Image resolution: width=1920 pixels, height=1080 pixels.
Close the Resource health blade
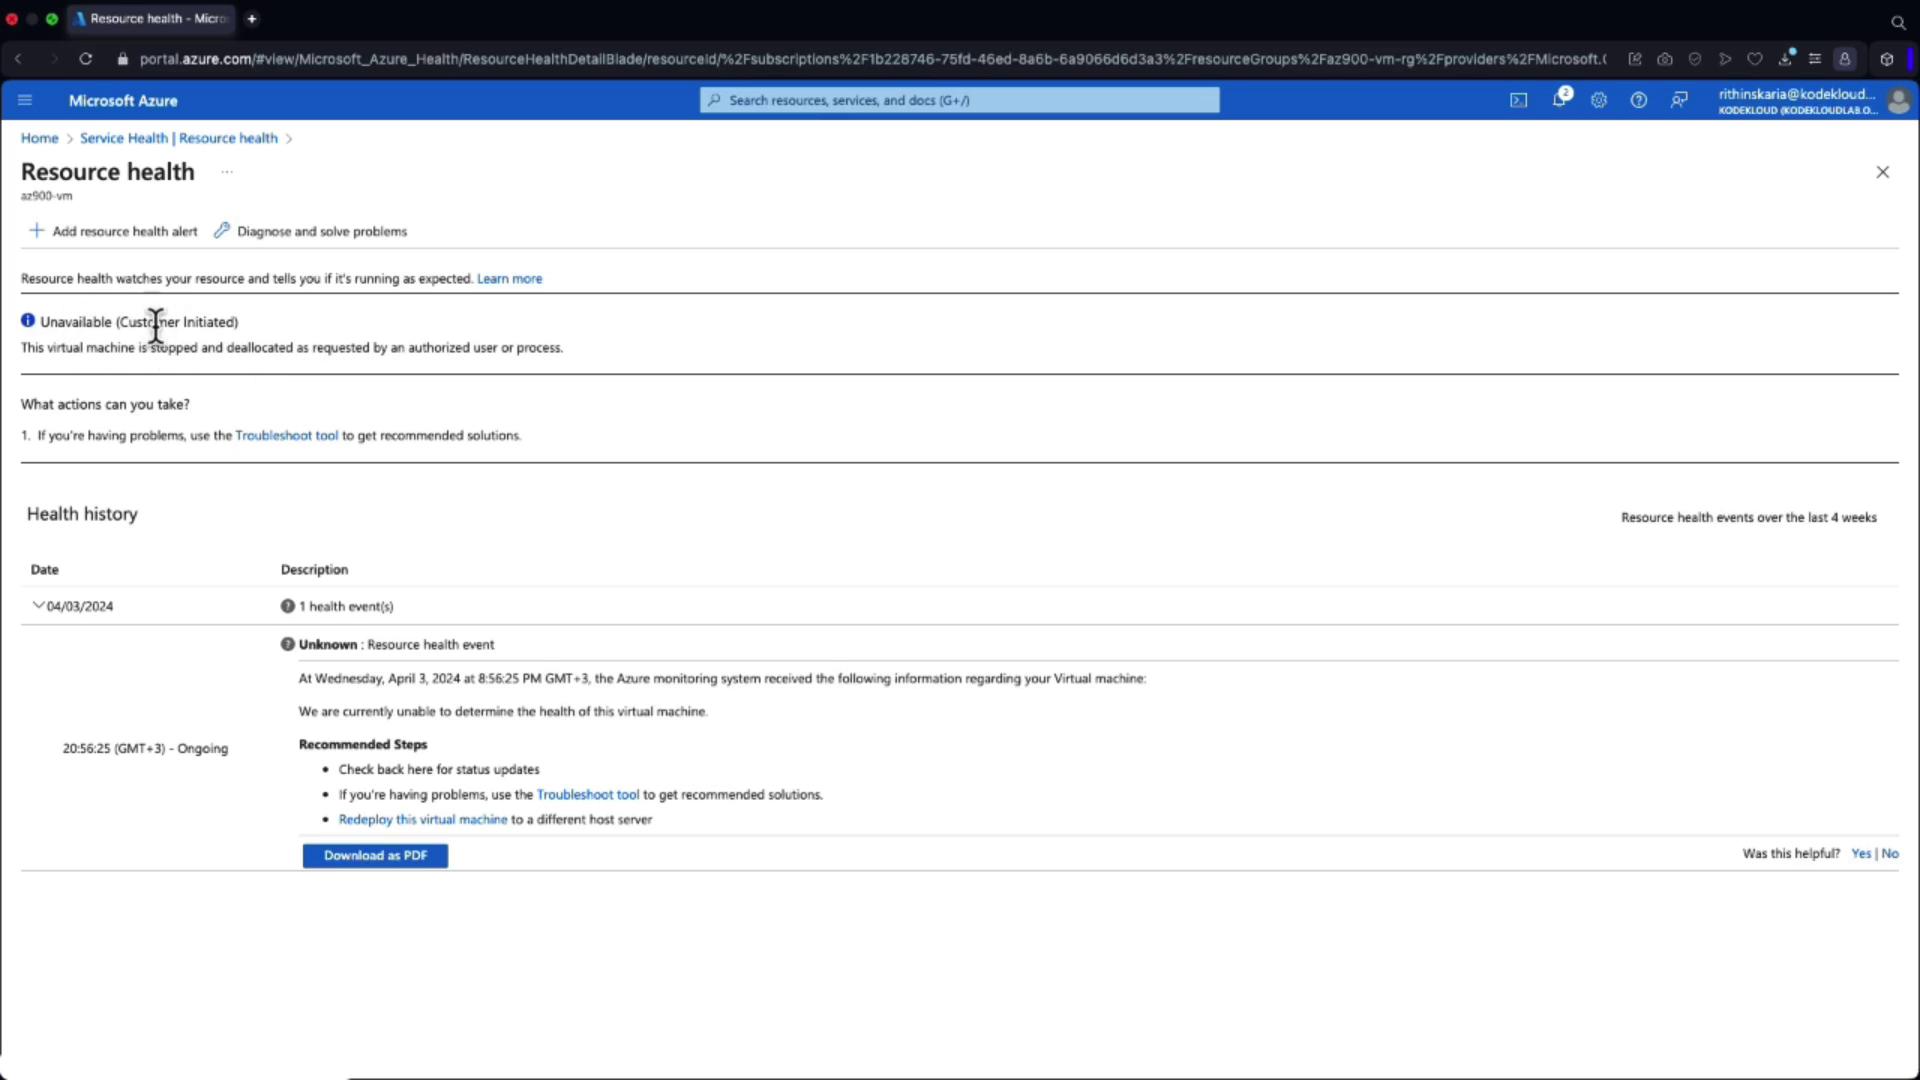[x=1882, y=172]
